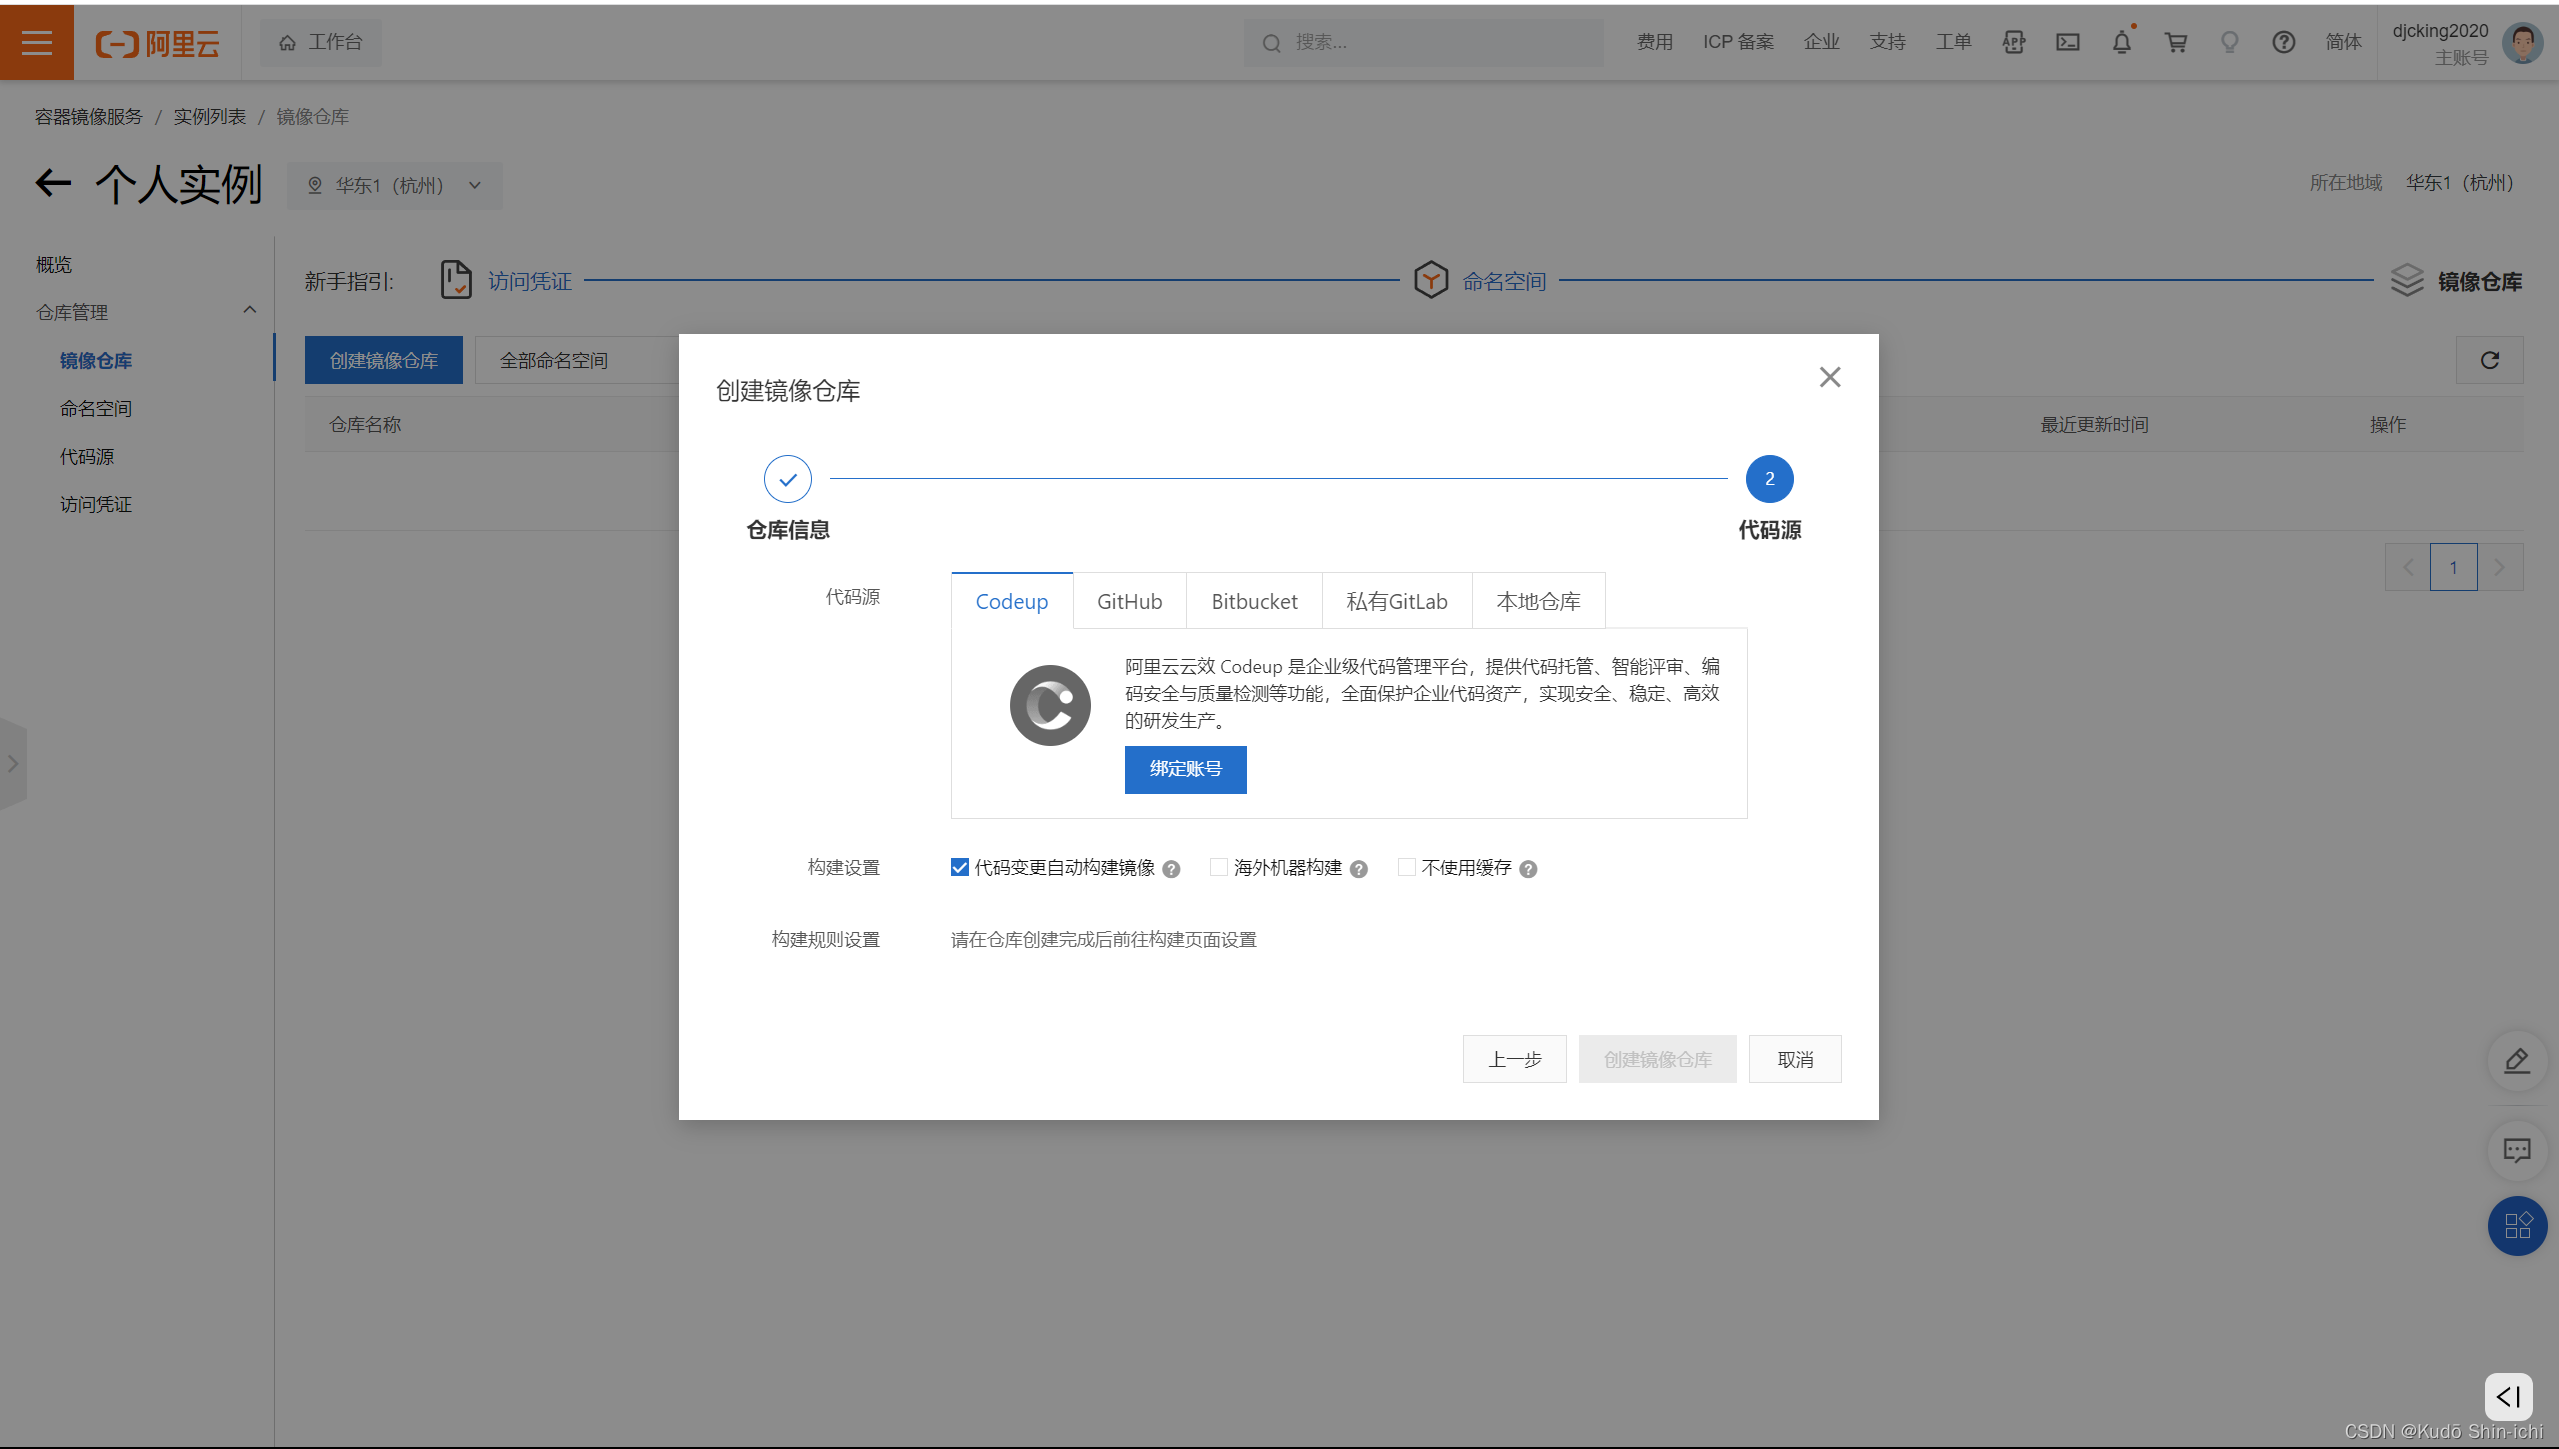Open the 支持 menu

point(1887,42)
